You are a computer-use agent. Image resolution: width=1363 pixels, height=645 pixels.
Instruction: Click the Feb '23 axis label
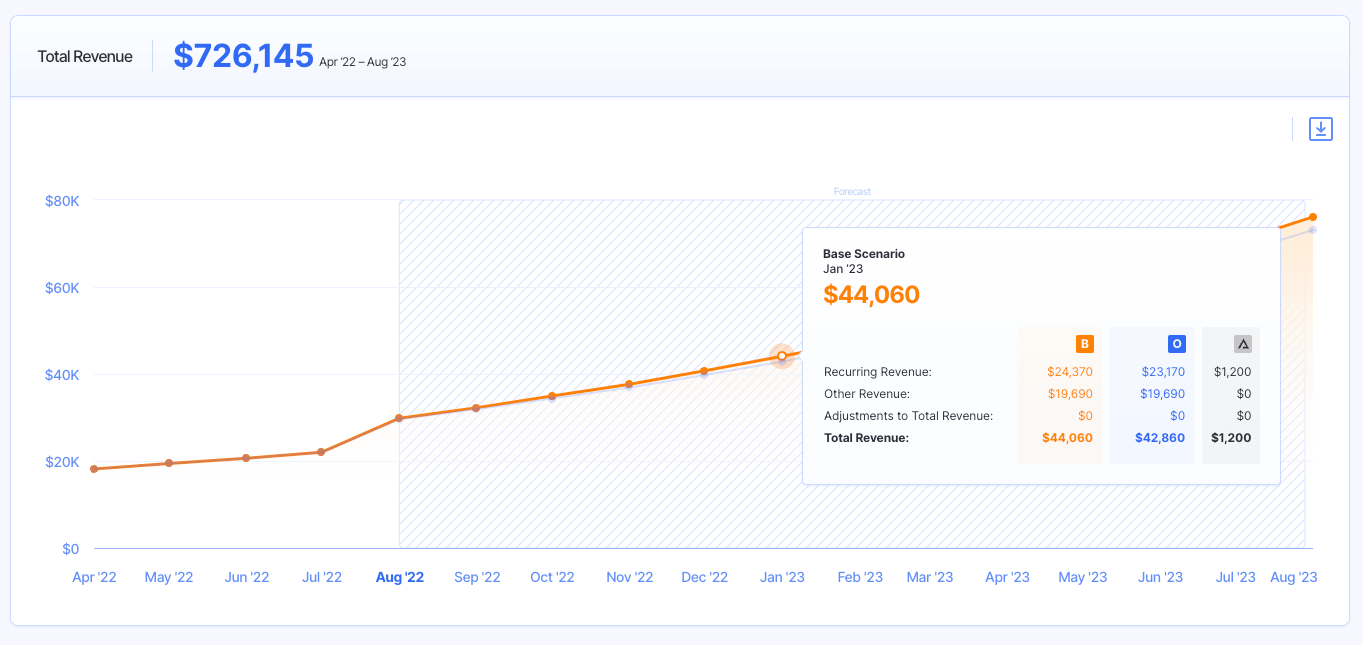point(860,577)
